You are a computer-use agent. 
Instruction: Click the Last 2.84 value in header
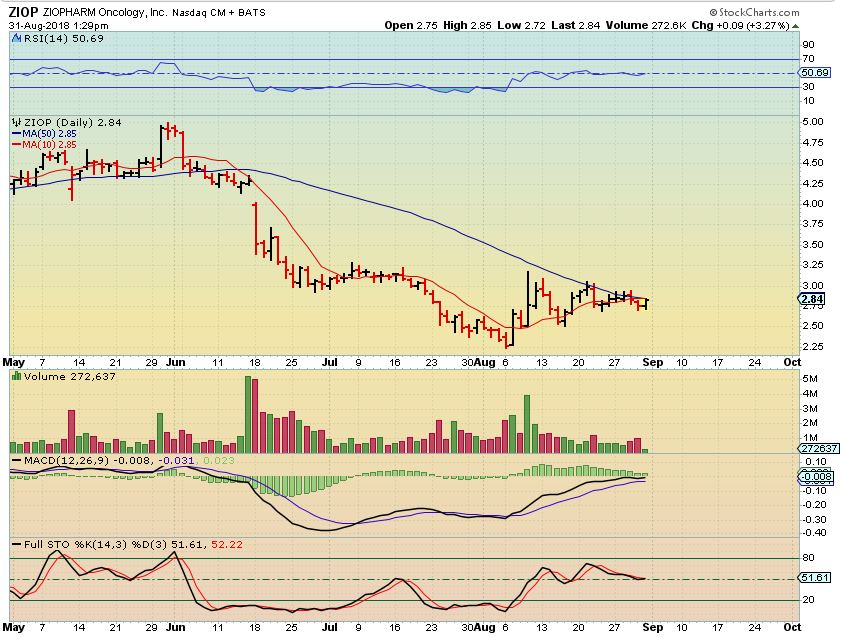pos(576,25)
